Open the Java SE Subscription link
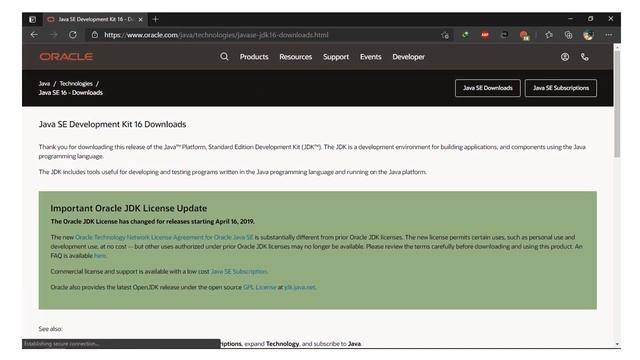Viewport: 640px width, 360px height. coord(239,271)
